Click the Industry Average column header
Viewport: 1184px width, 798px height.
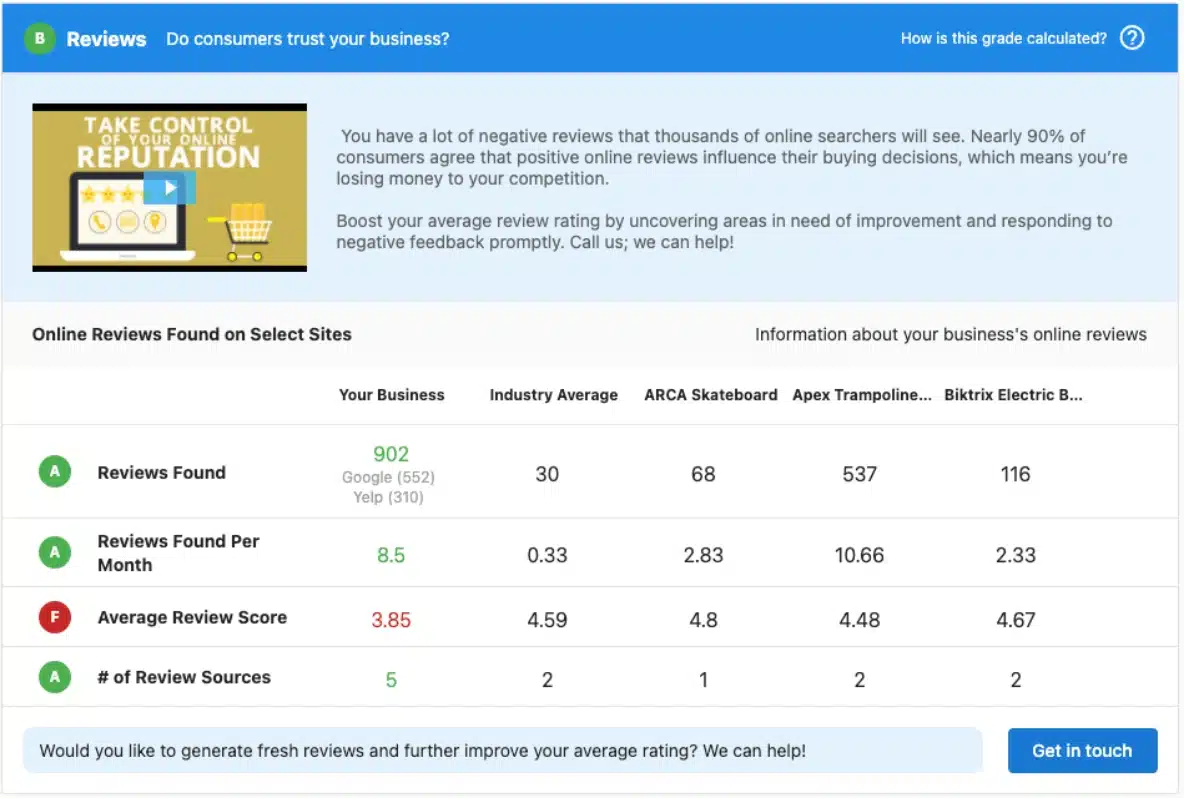(553, 394)
